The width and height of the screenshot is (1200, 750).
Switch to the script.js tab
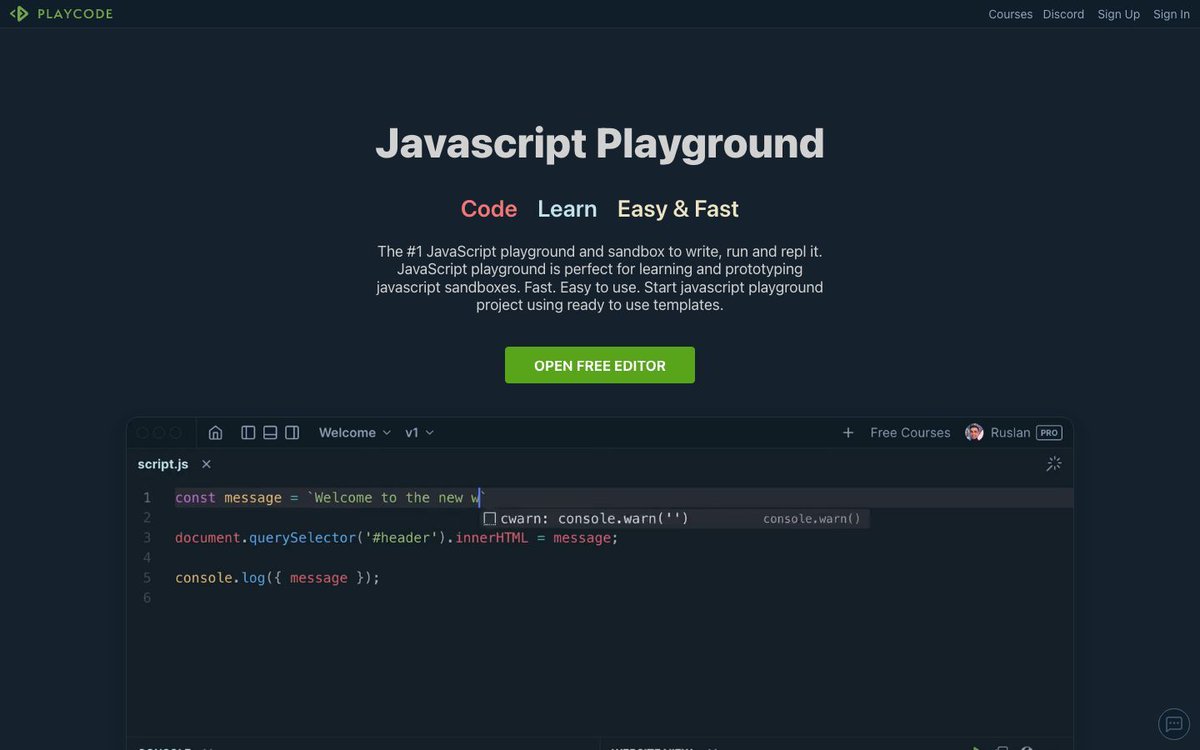click(162, 463)
